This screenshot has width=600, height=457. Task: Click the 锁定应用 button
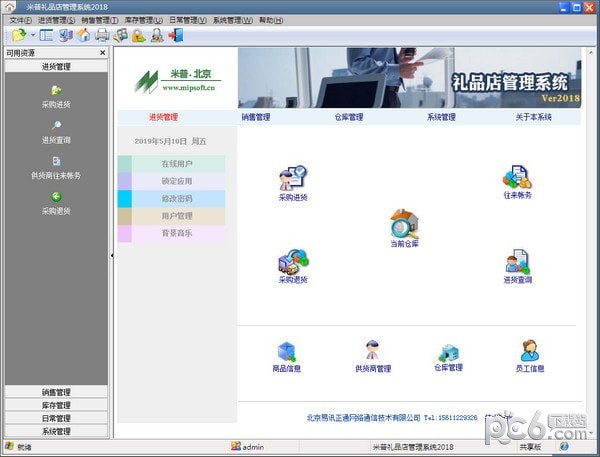[171, 181]
